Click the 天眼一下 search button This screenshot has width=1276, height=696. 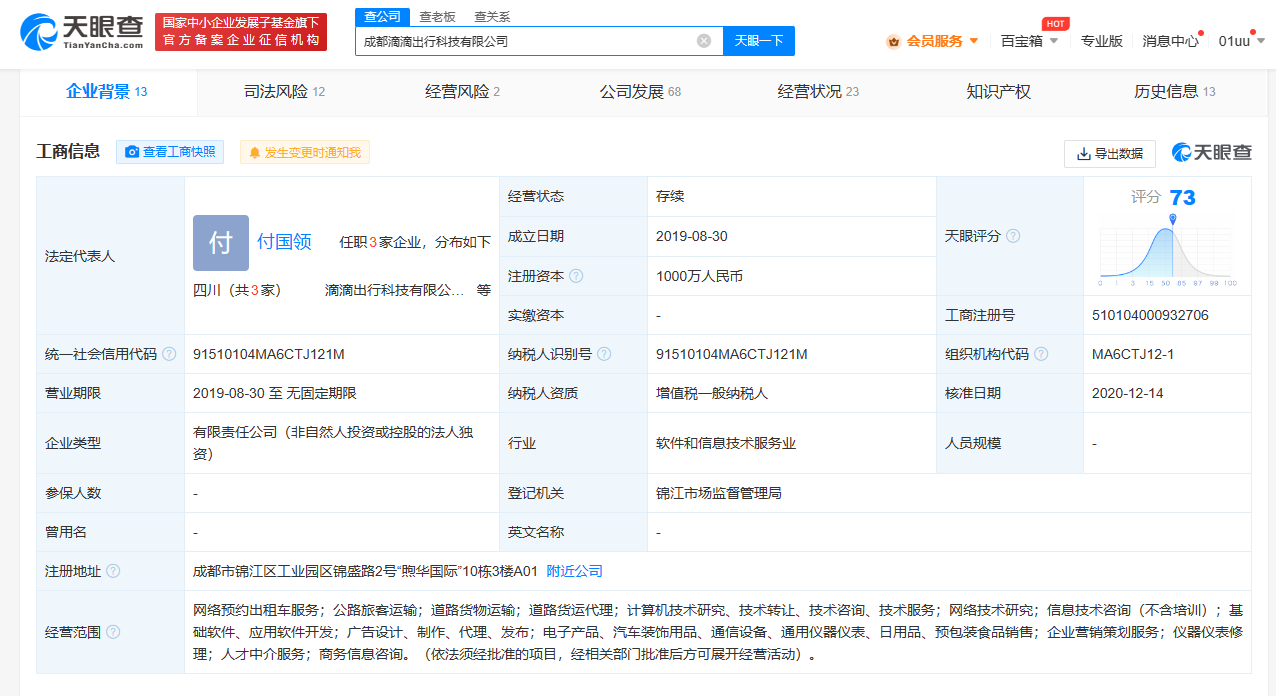759,41
